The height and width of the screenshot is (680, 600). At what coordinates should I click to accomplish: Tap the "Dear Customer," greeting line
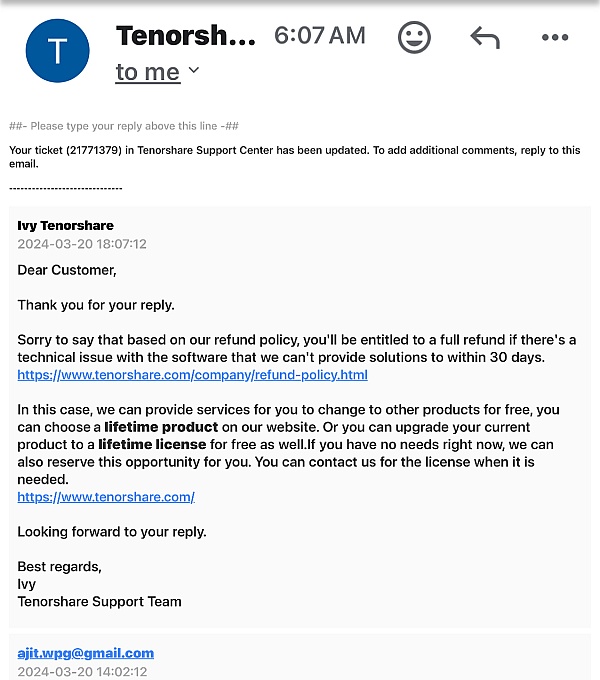[x=67, y=270]
